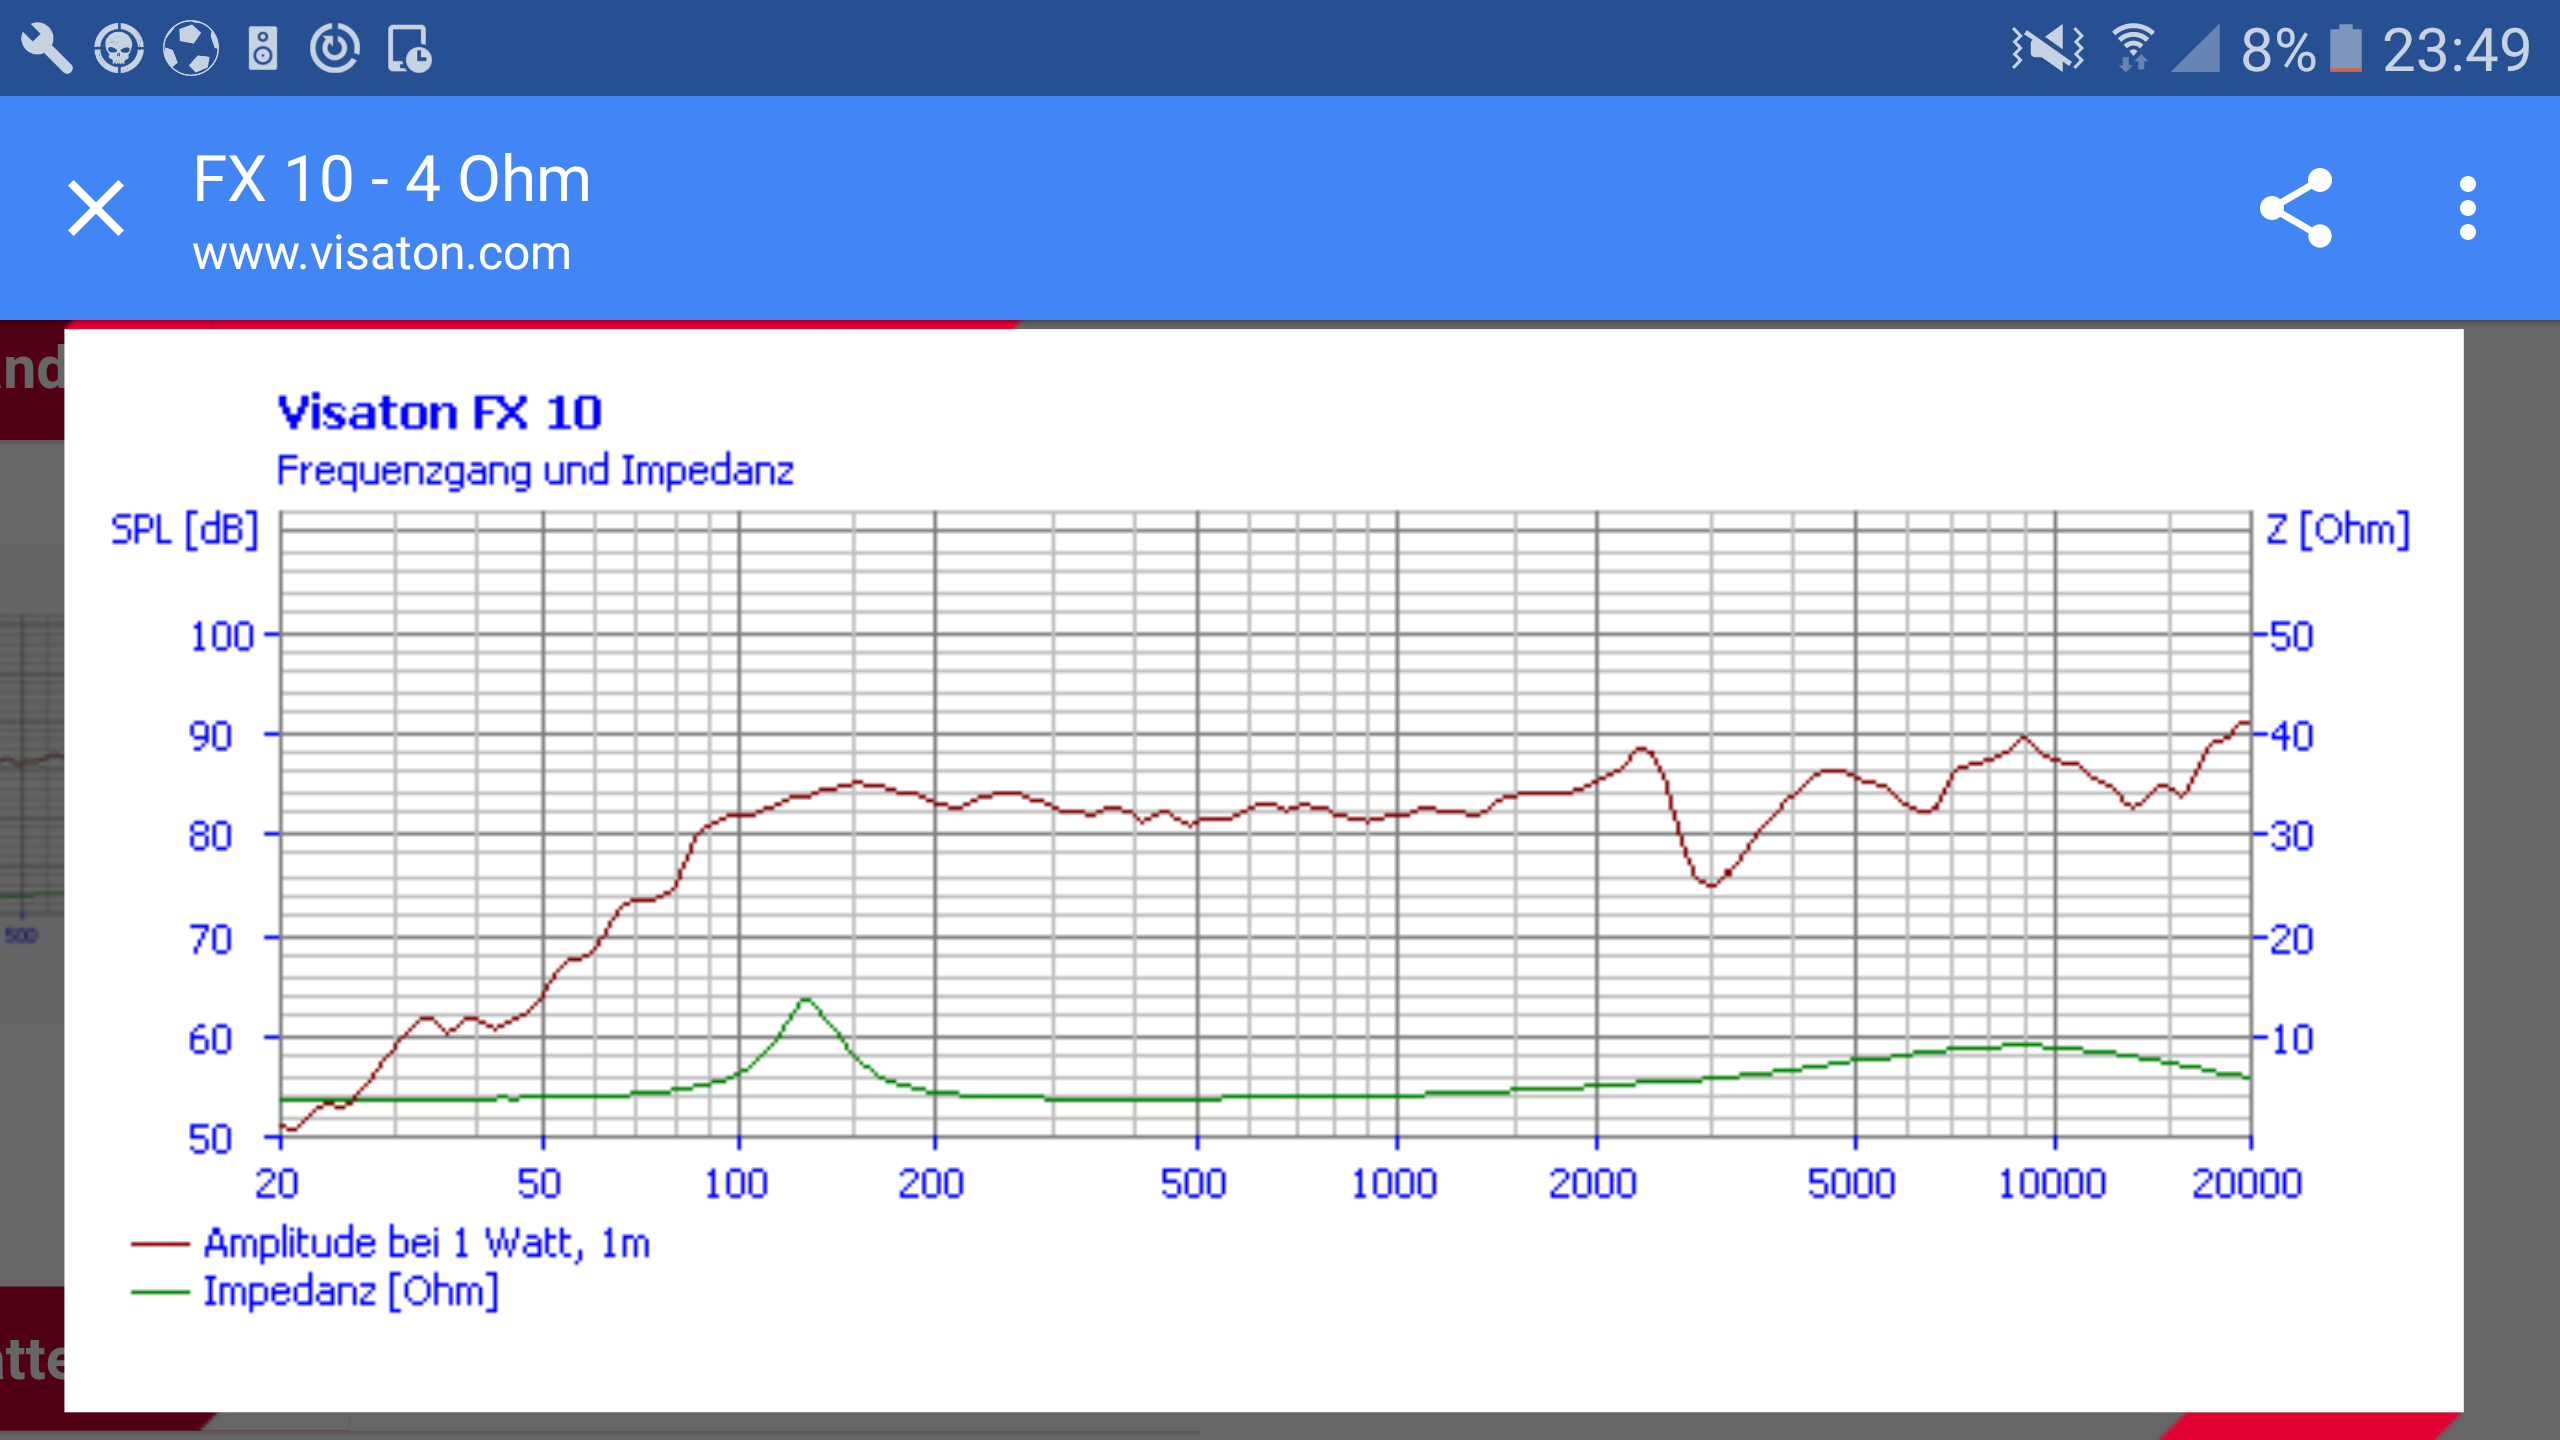This screenshot has height=1440, width=2560.
Task: Tap the green impedance legend line swatch
Action: (160, 1292)
